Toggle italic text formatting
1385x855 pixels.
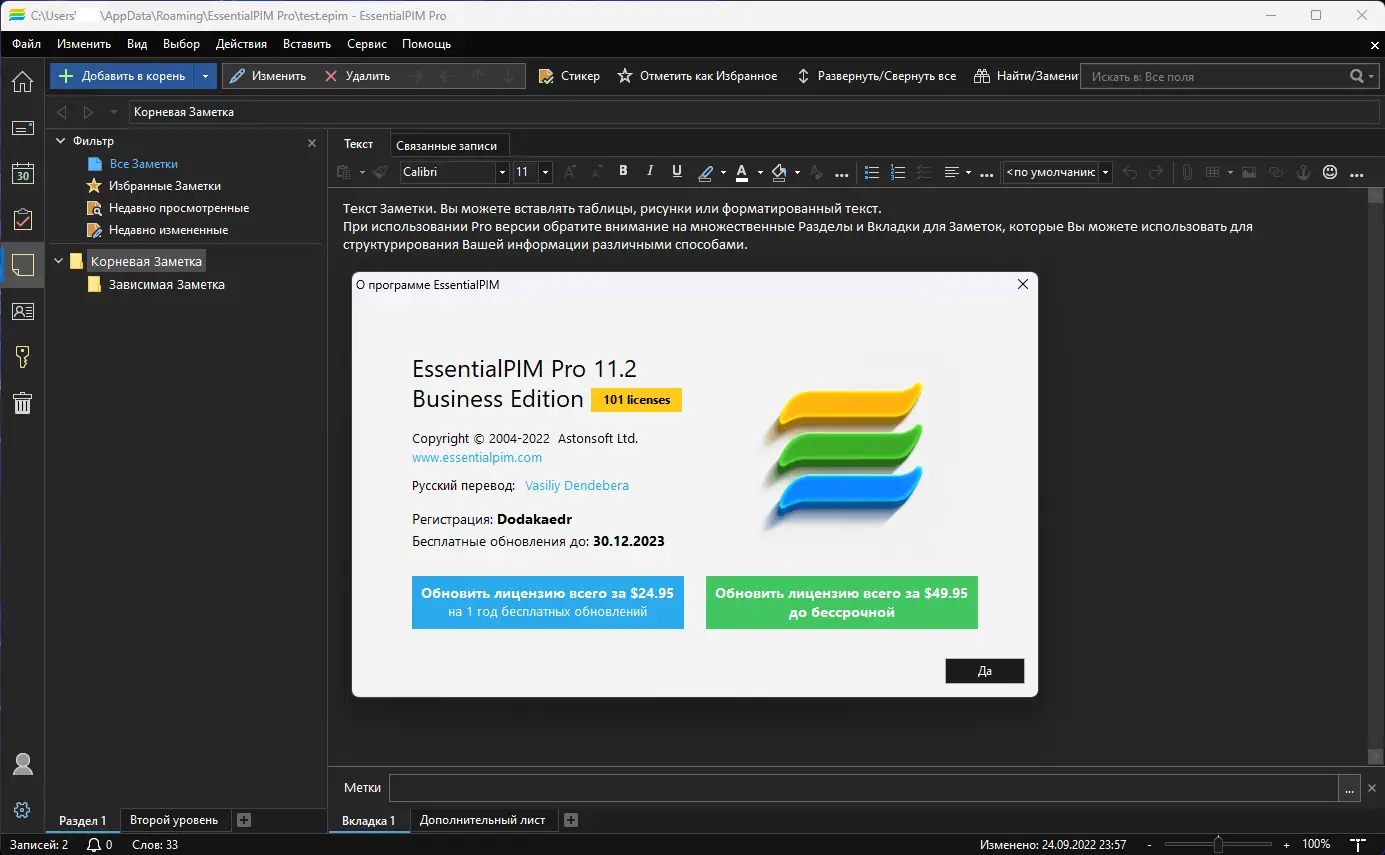650,172
